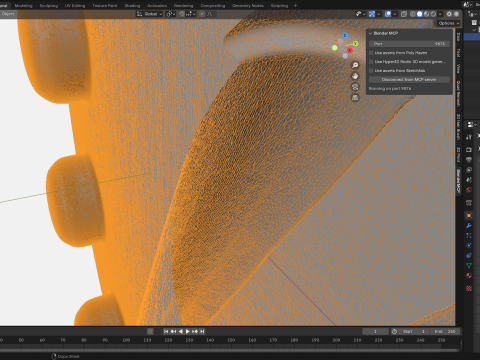Open the Modeling workspace tab
Viewport: 480px width, 360px height.
point(23,6)
